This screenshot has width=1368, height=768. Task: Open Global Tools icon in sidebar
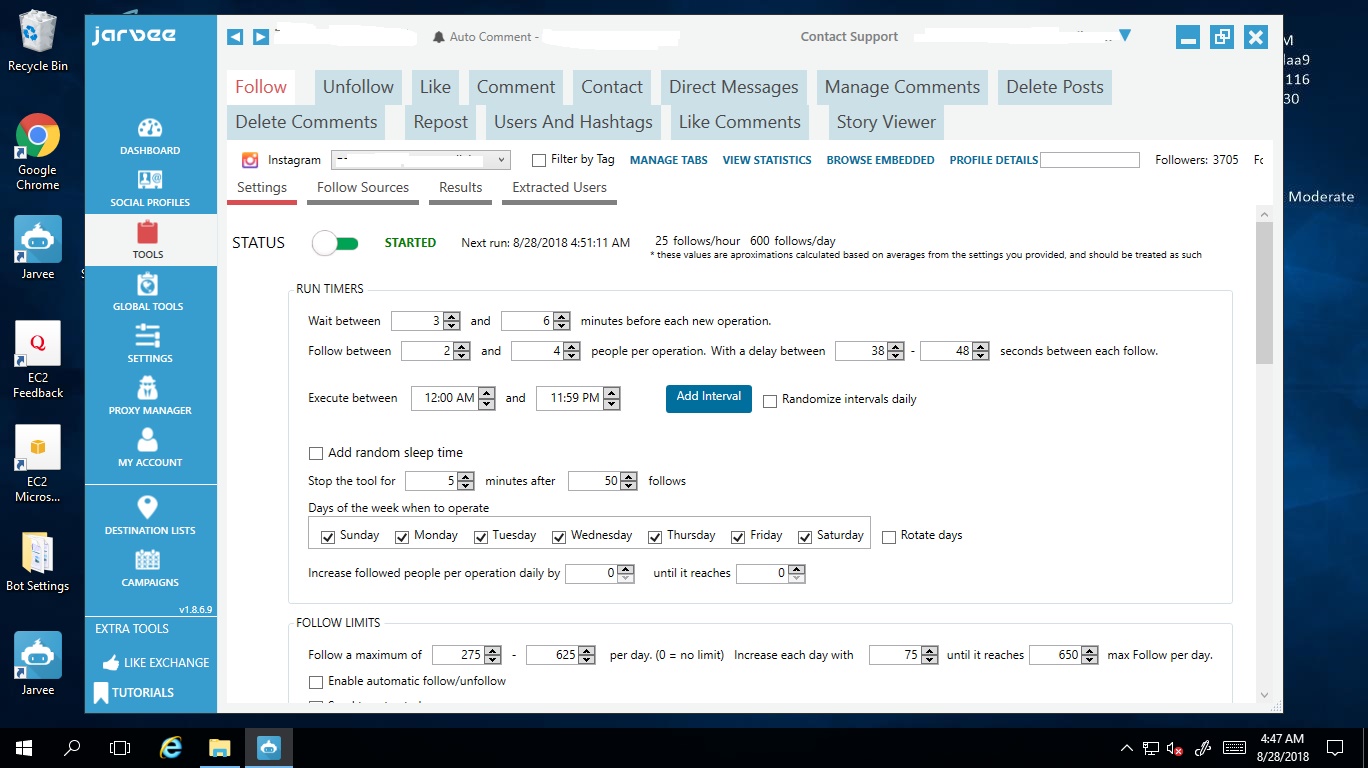[148, 284]
